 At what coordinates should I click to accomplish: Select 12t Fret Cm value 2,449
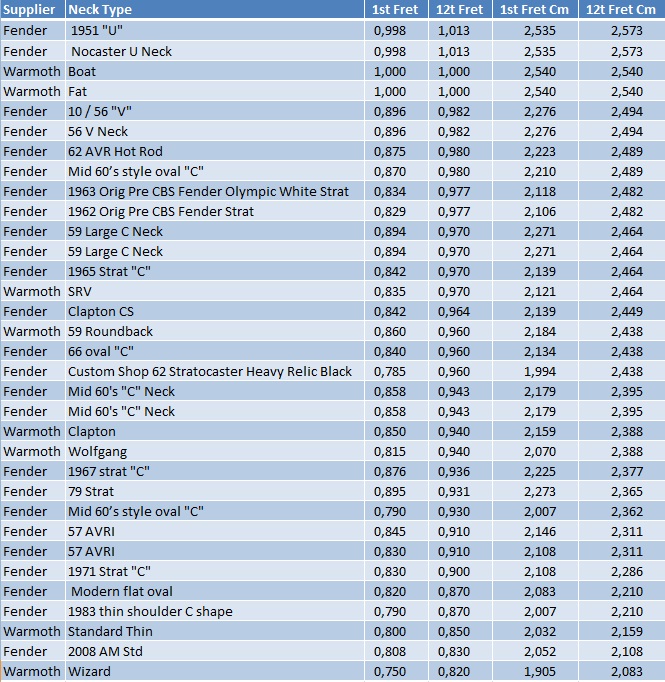pos(622,311)
